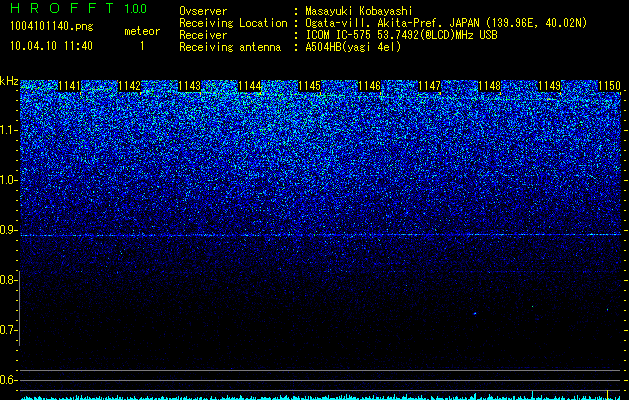Select the version number 1.0.0
The width and height of the screenshot is (629, 400).
click(x=136, y=8)
